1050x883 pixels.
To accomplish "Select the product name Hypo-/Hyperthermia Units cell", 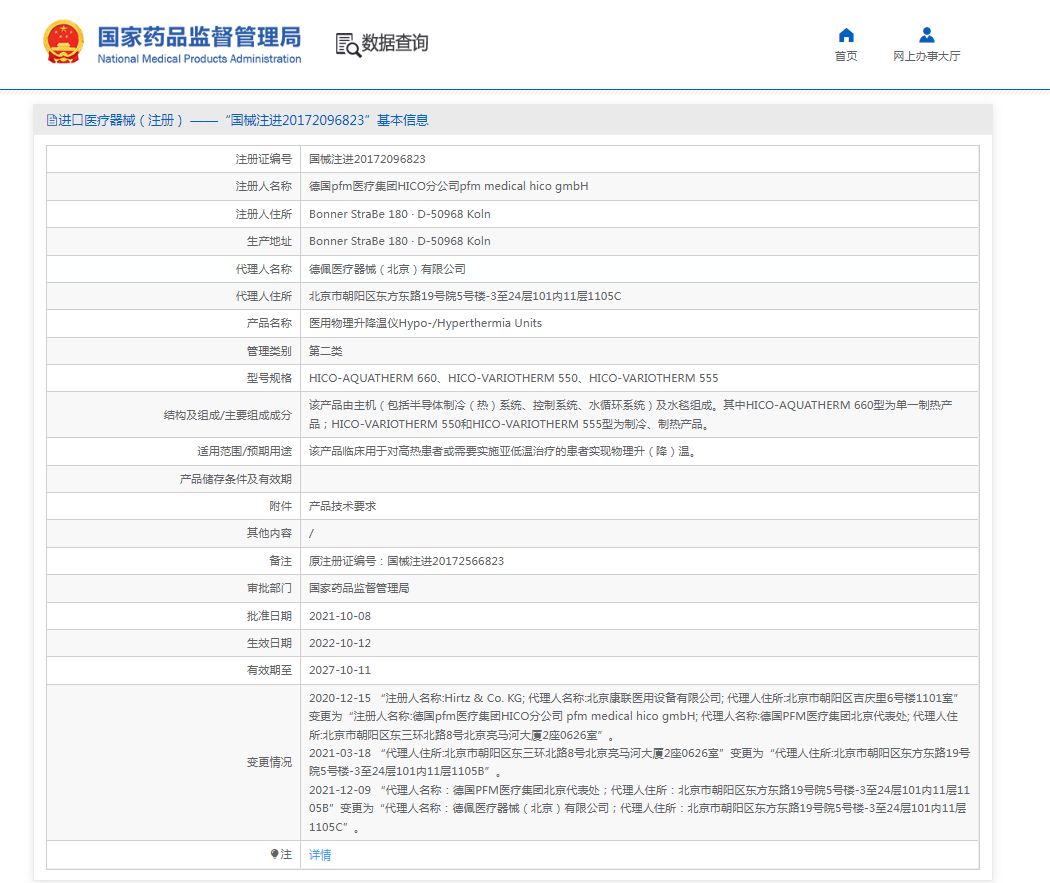I will (x=425, y=323).
